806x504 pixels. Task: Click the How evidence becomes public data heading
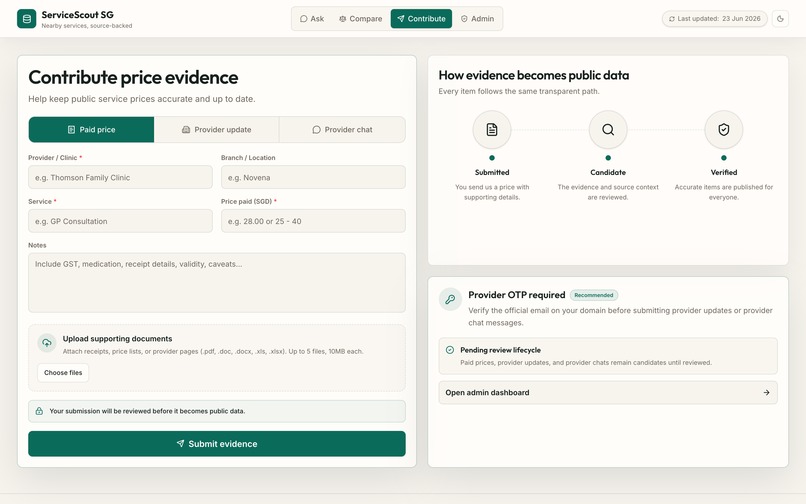coord(534,75)
